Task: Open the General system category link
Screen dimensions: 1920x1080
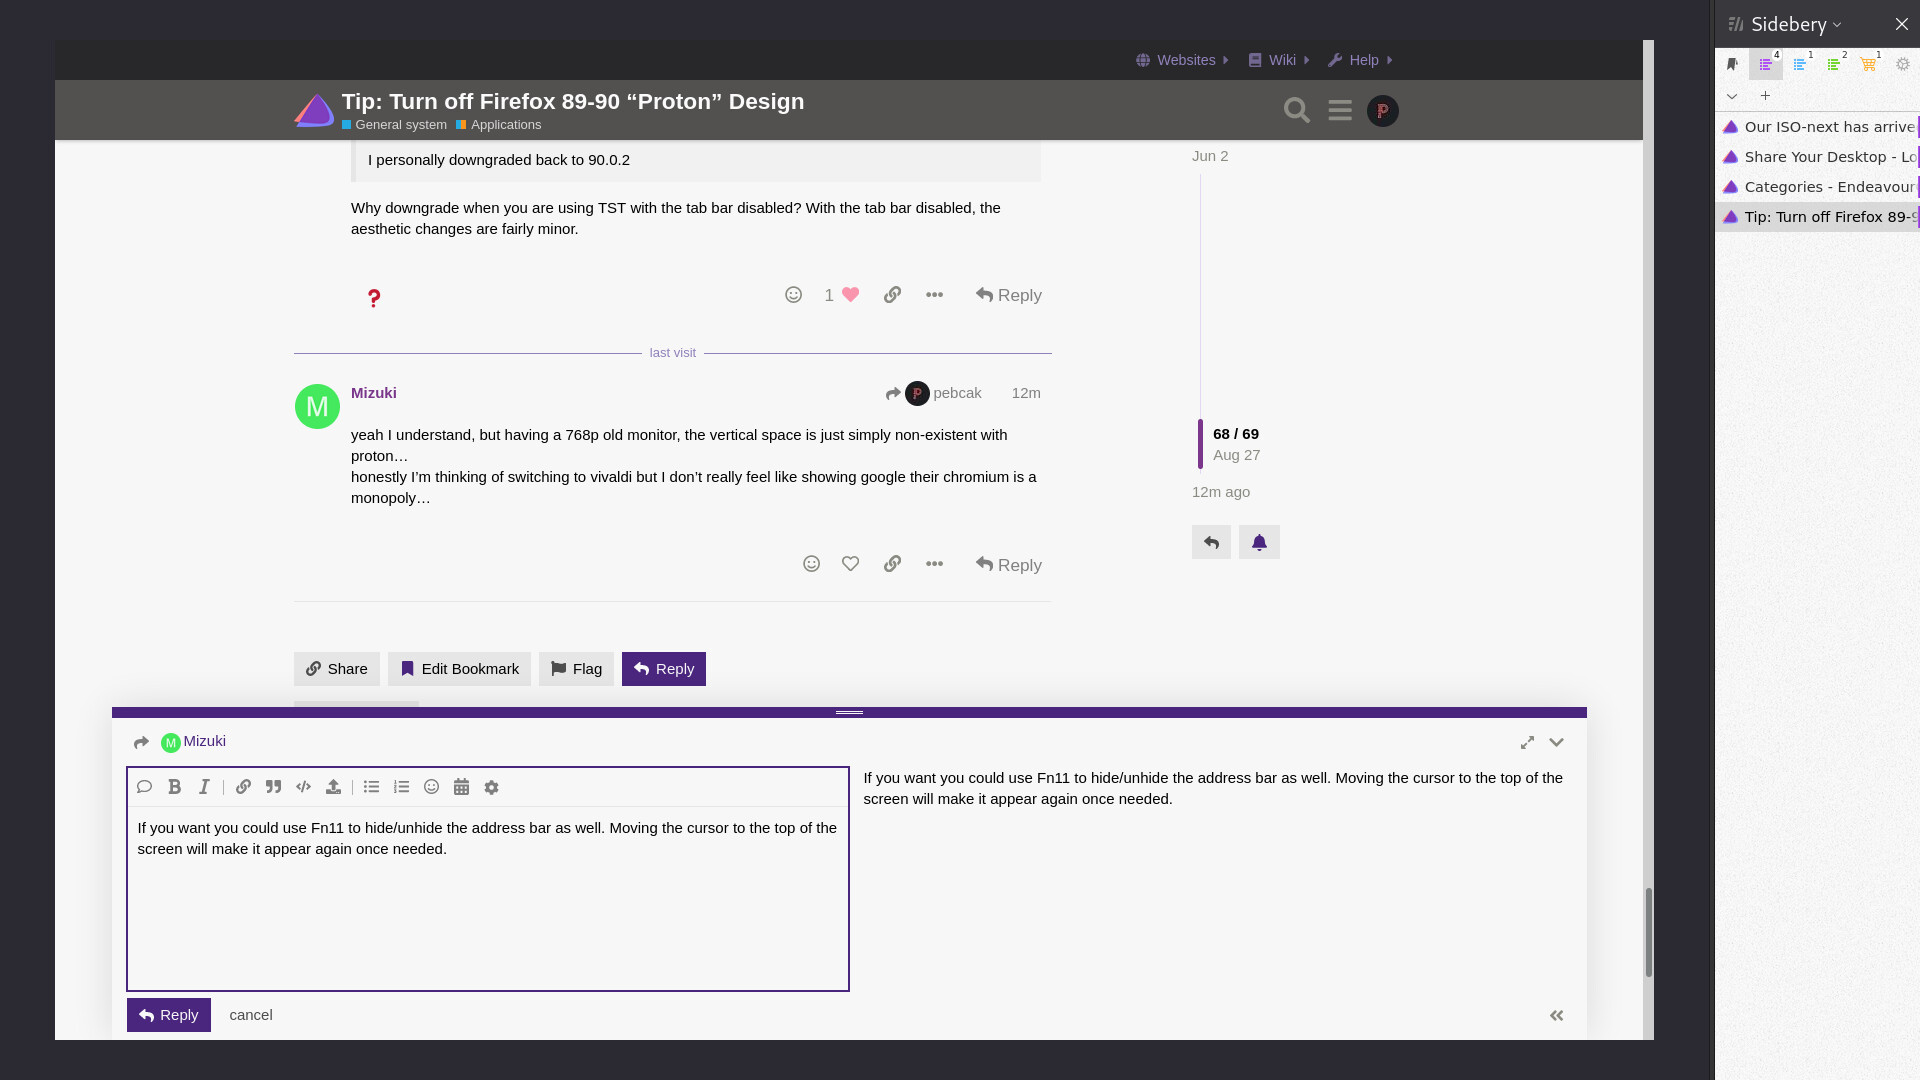Action: [394, 125]
